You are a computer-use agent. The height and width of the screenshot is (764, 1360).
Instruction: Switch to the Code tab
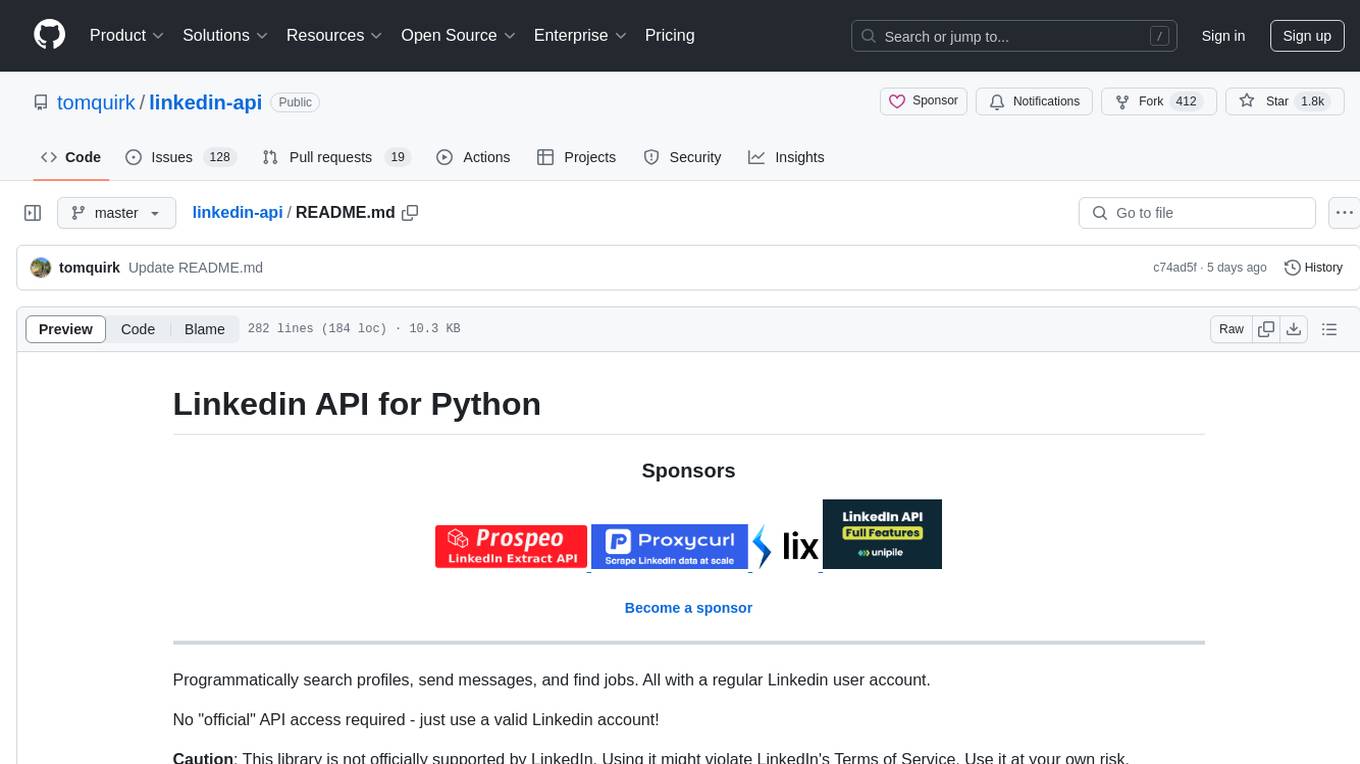tap(70, 157)
